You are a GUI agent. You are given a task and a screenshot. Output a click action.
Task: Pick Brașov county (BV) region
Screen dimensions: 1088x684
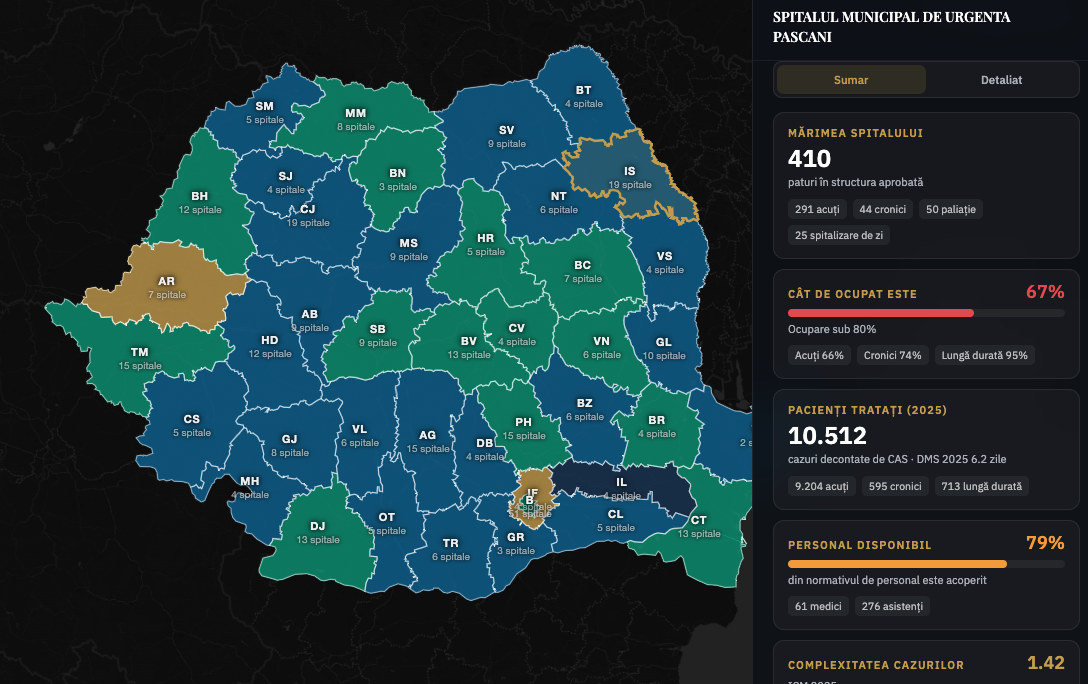coord(468,348)
